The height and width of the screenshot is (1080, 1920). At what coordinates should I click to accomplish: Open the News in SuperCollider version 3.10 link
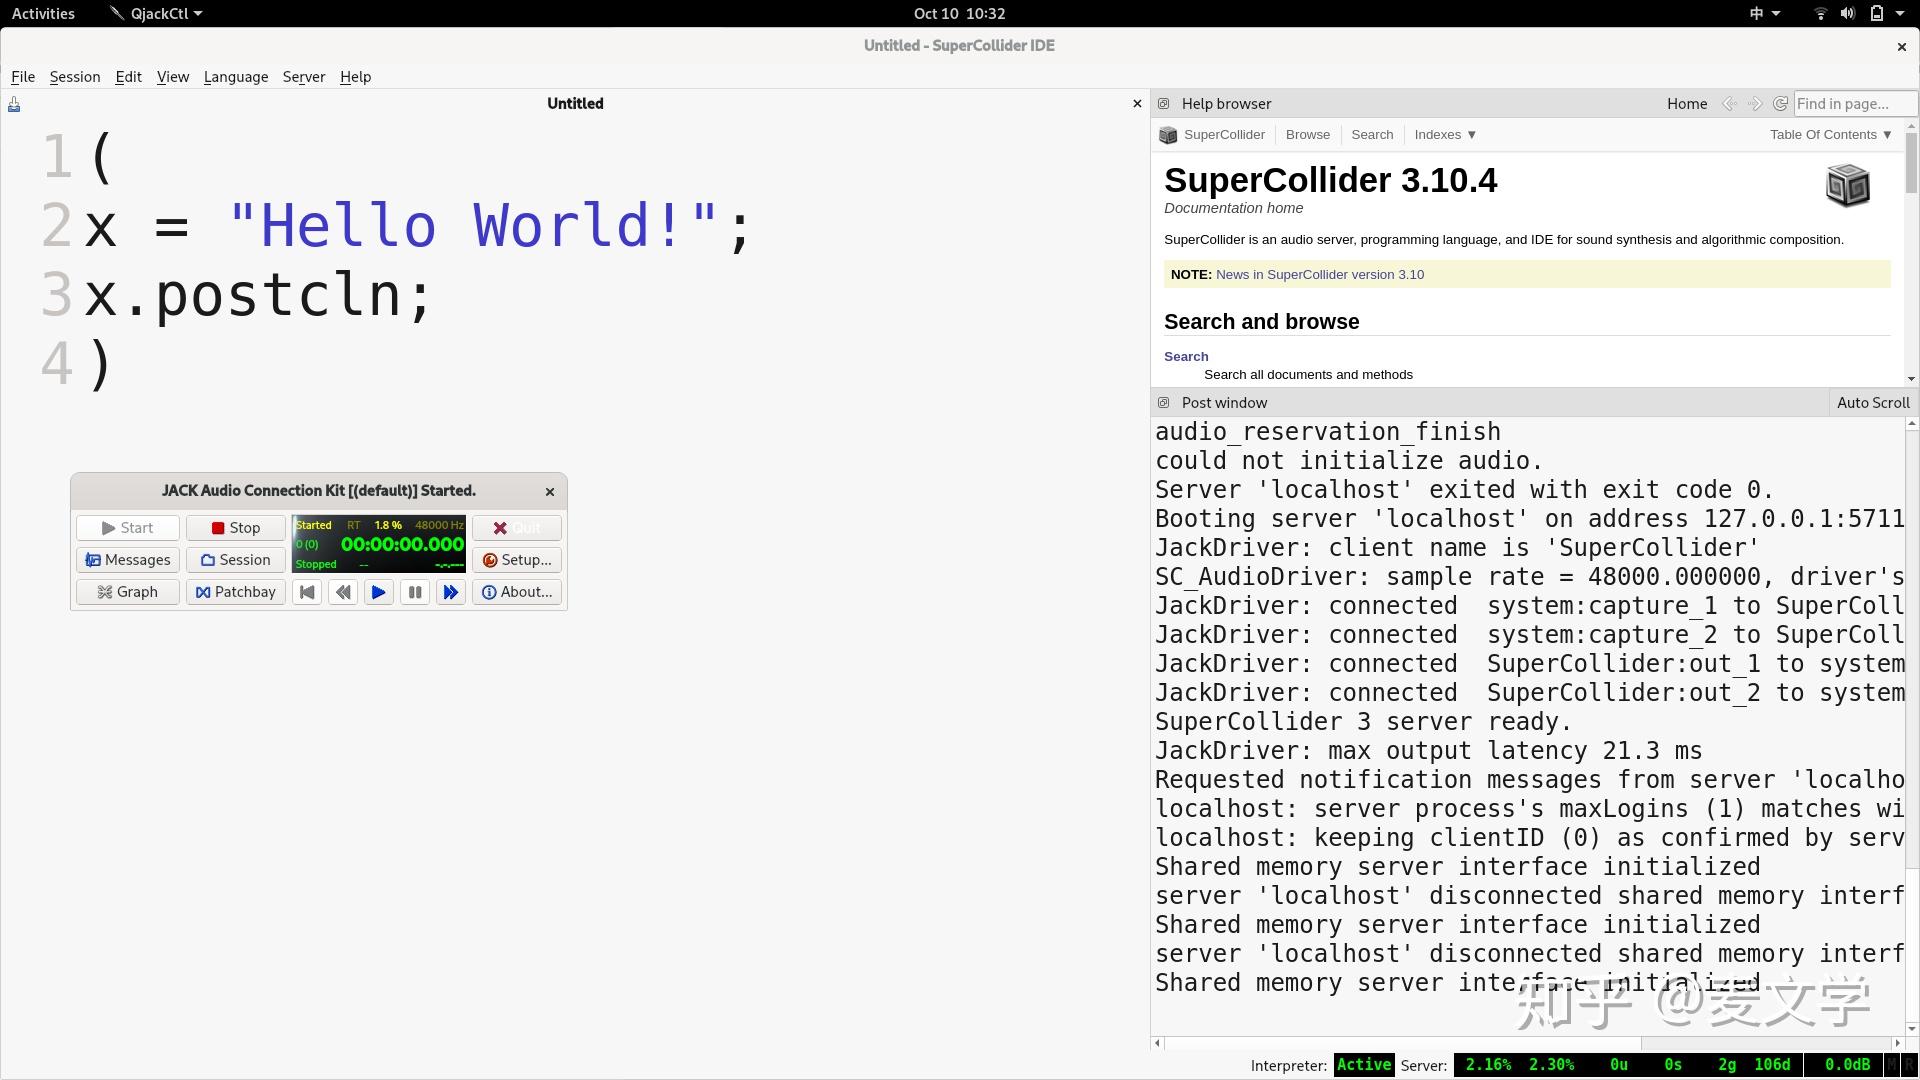[x=1320, y=274]
